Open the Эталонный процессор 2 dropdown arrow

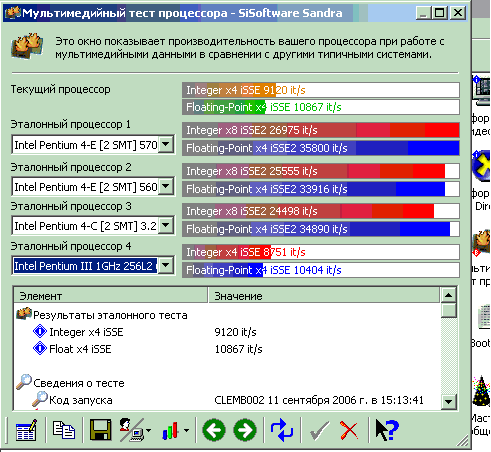[x=165, y=186]
